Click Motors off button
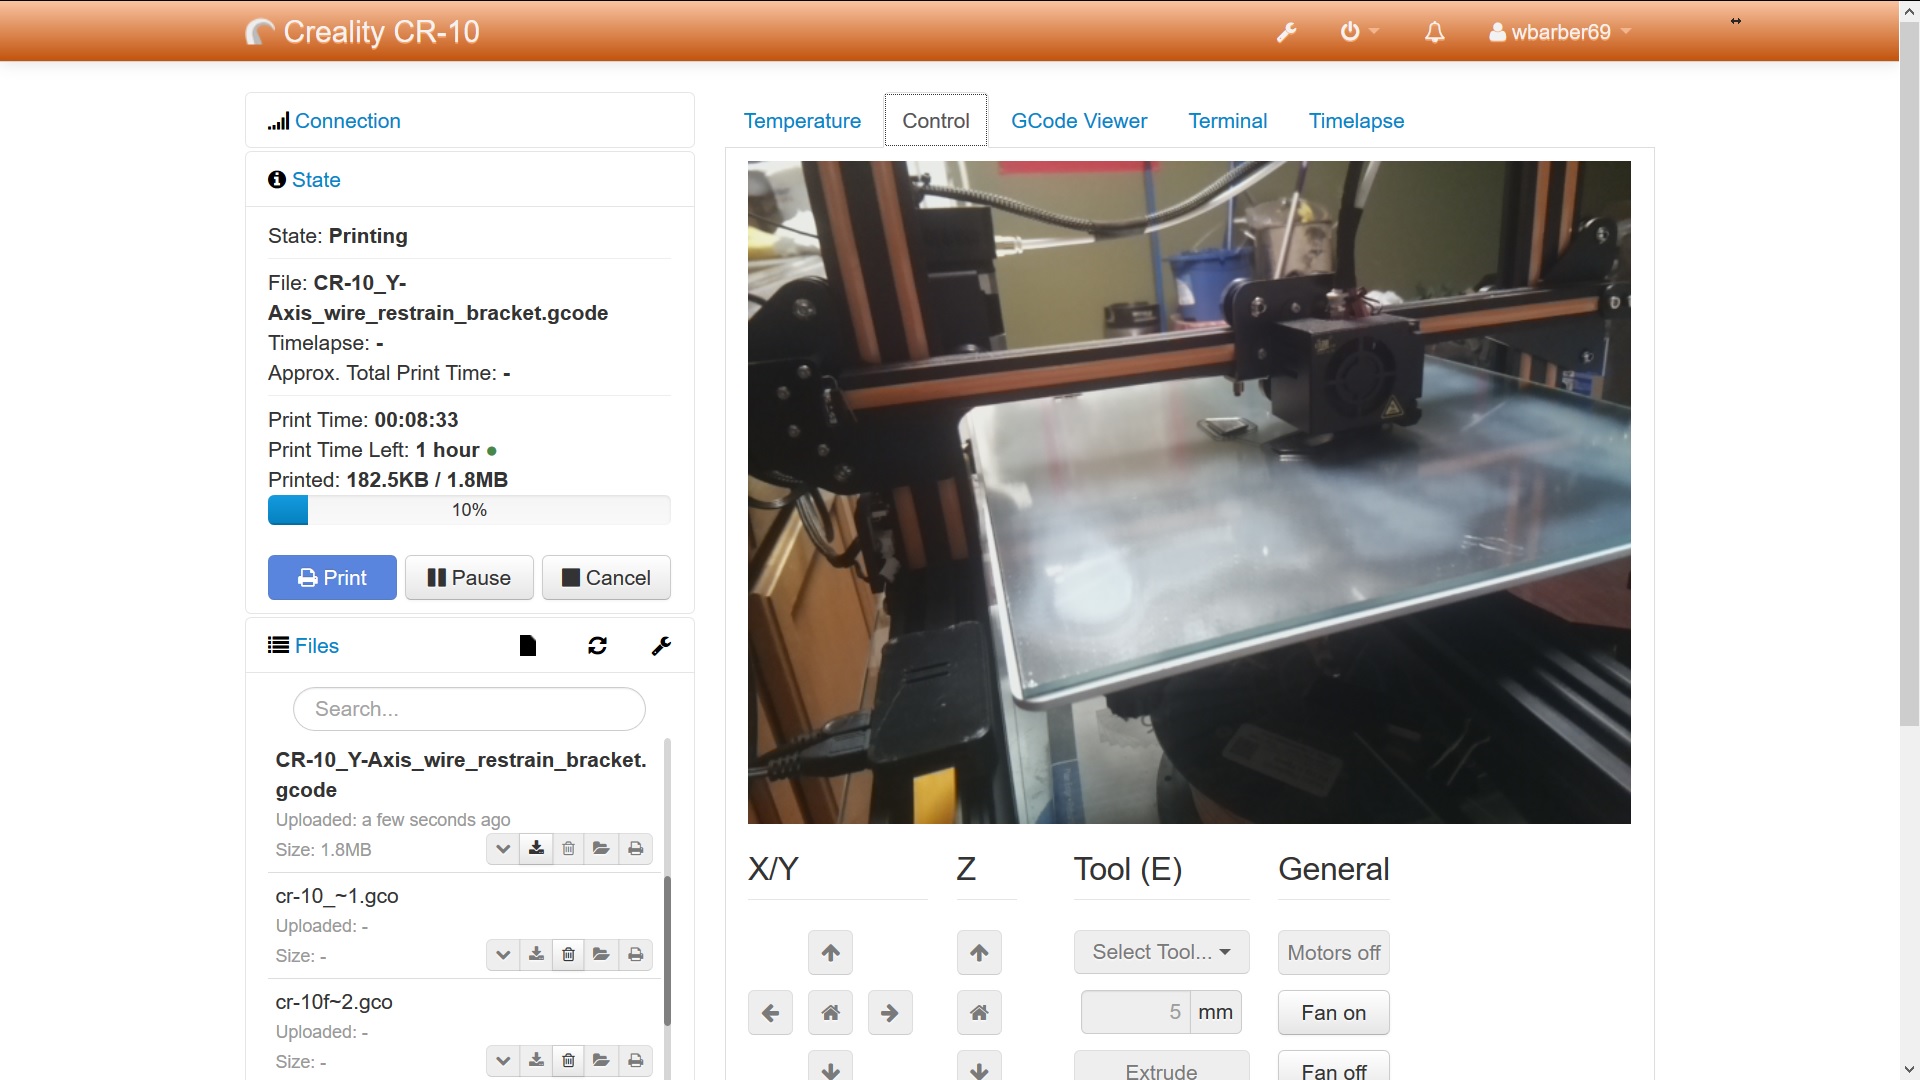This screenshot has height=1080, width=1920. pos(1334,953)
